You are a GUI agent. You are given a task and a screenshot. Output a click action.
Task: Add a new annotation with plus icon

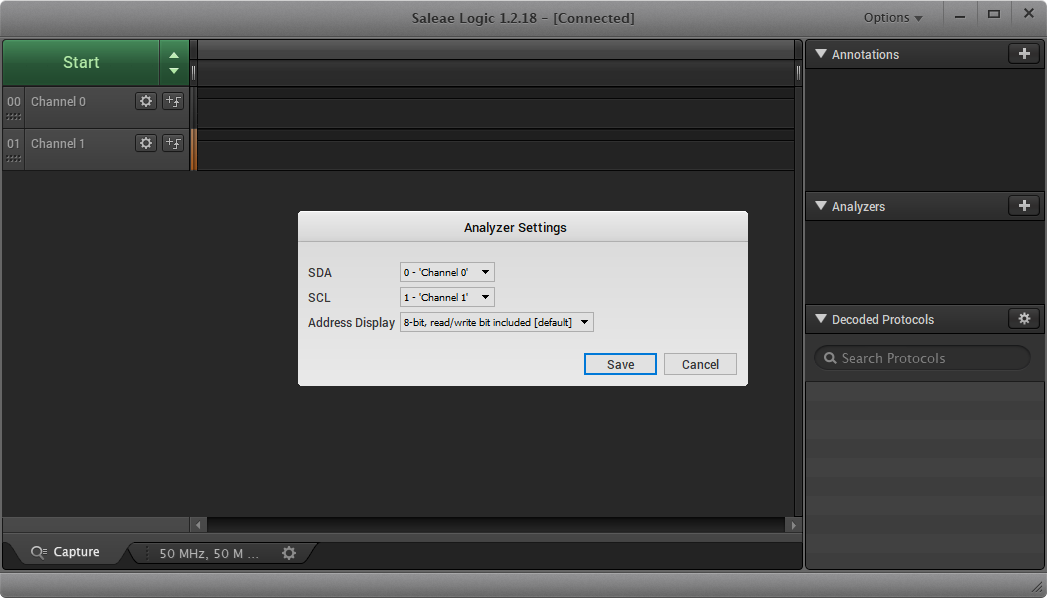[1023, 54]
